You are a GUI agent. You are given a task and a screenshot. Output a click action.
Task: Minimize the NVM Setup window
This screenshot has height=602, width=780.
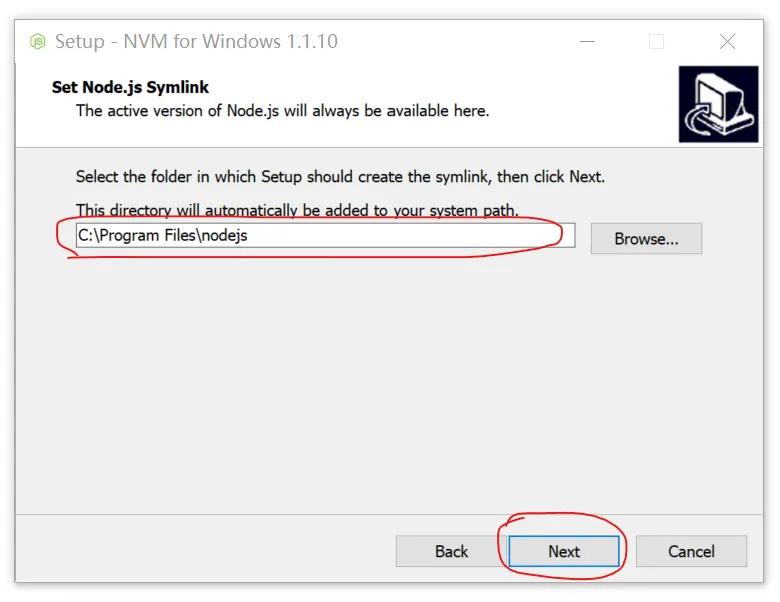[x=584, y=41]
